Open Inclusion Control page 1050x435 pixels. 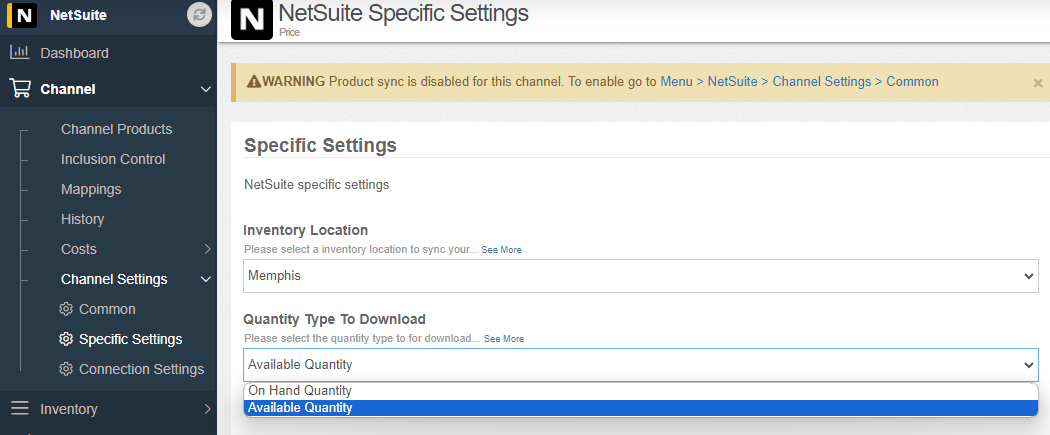pos(113,159)
